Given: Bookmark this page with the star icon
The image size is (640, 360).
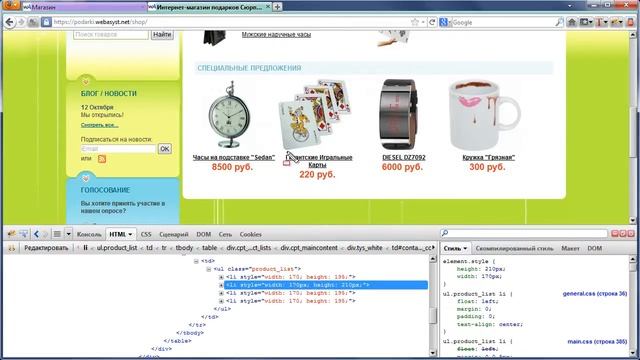Looking at the screenshot, I should coord(415,22).
